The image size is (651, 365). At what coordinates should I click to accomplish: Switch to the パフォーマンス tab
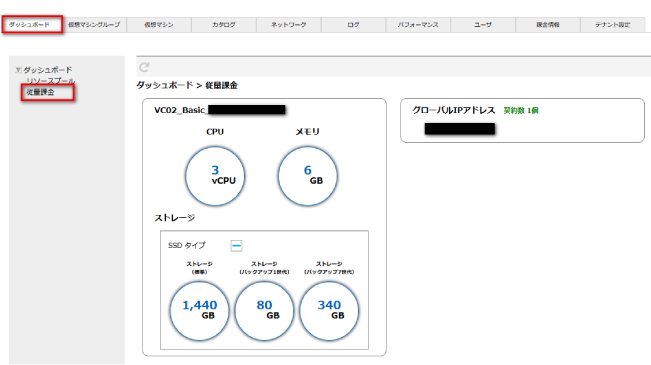click(x=418, y=25)
